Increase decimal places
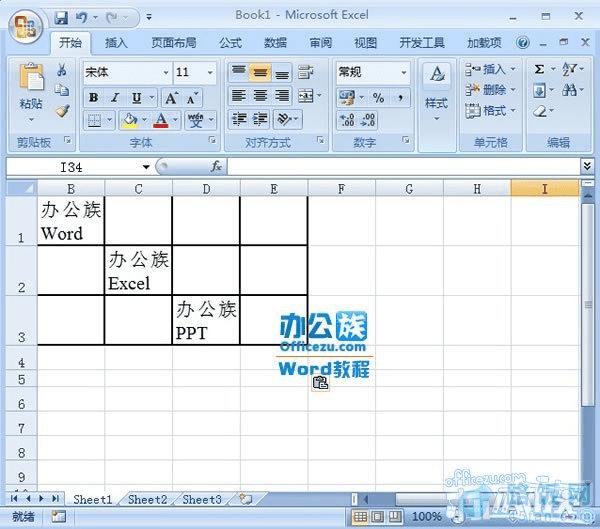The width and height of the screenshot is (600, 529). point(347,120)
